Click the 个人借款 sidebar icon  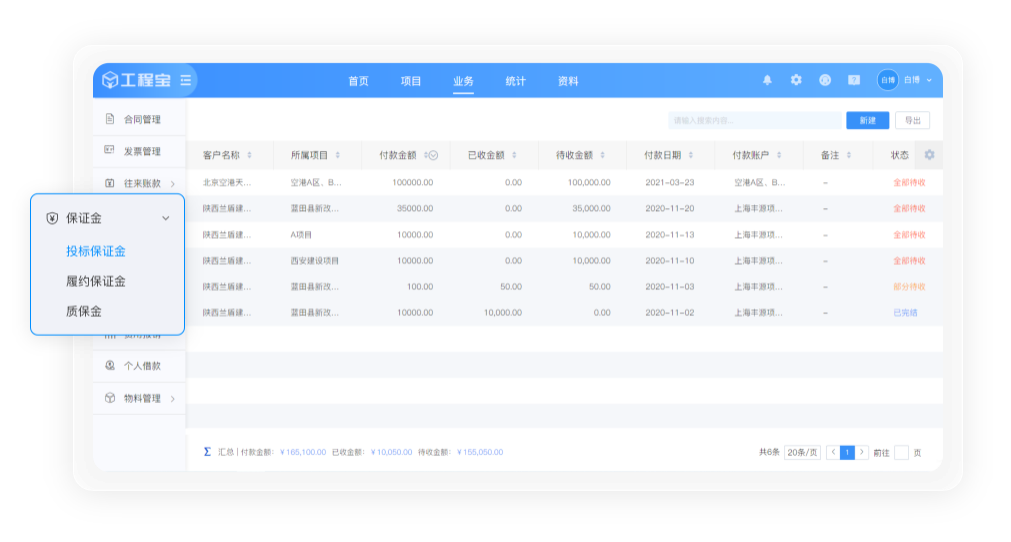pyautogui.click(x=110, y=365)
